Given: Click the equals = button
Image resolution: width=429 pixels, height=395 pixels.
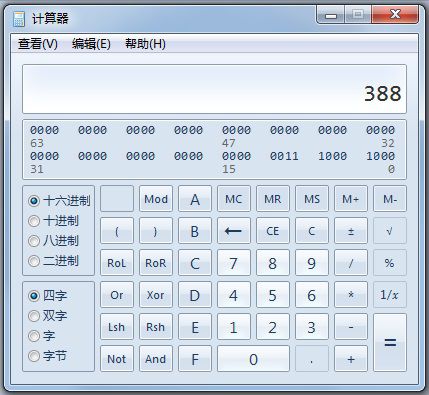Looking at the screenshot, I should (x=390, y=343).
